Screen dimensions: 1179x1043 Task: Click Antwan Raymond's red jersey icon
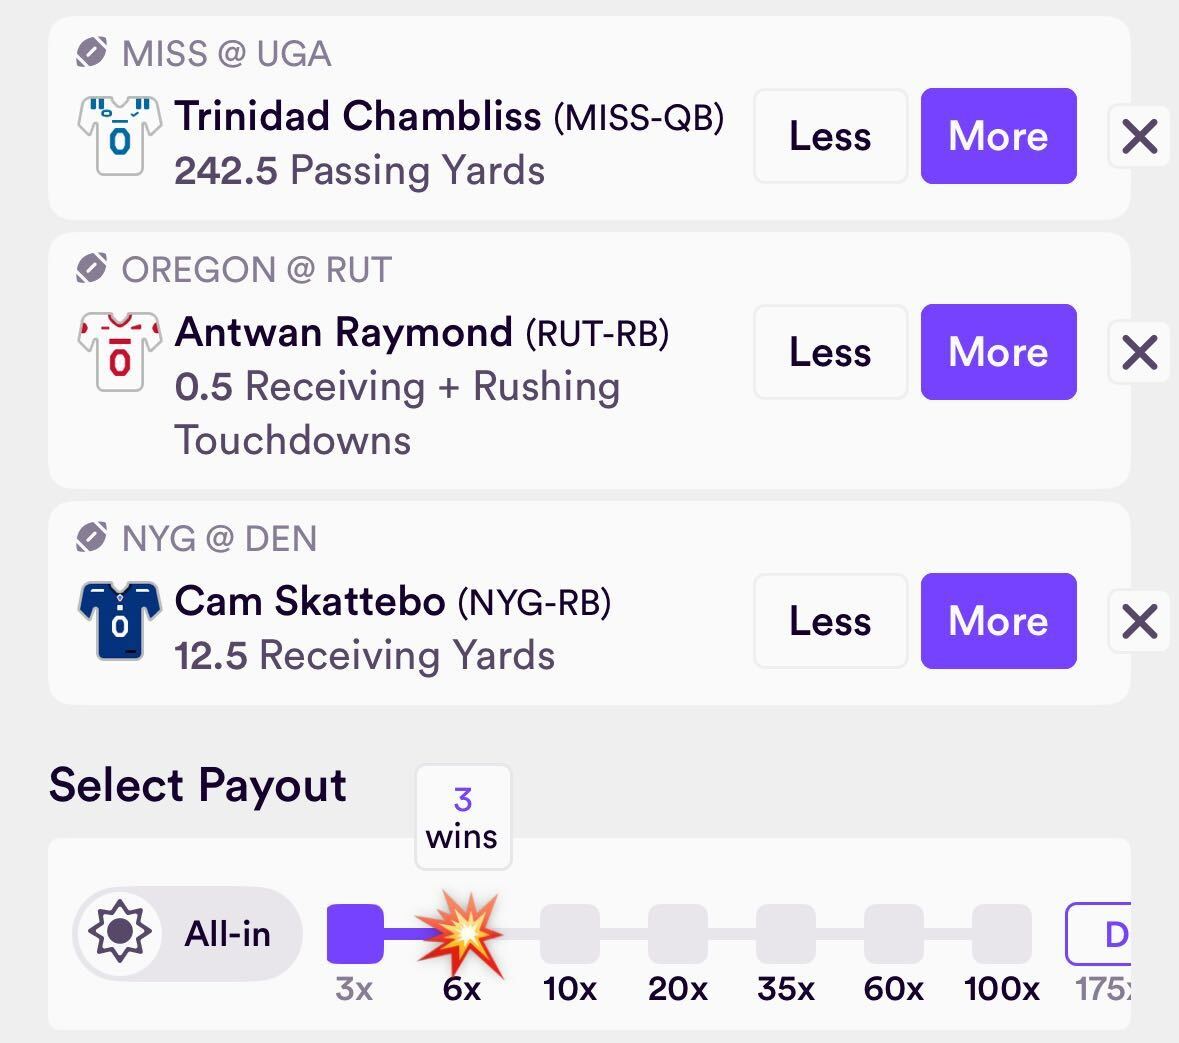[x=119, y=352]
